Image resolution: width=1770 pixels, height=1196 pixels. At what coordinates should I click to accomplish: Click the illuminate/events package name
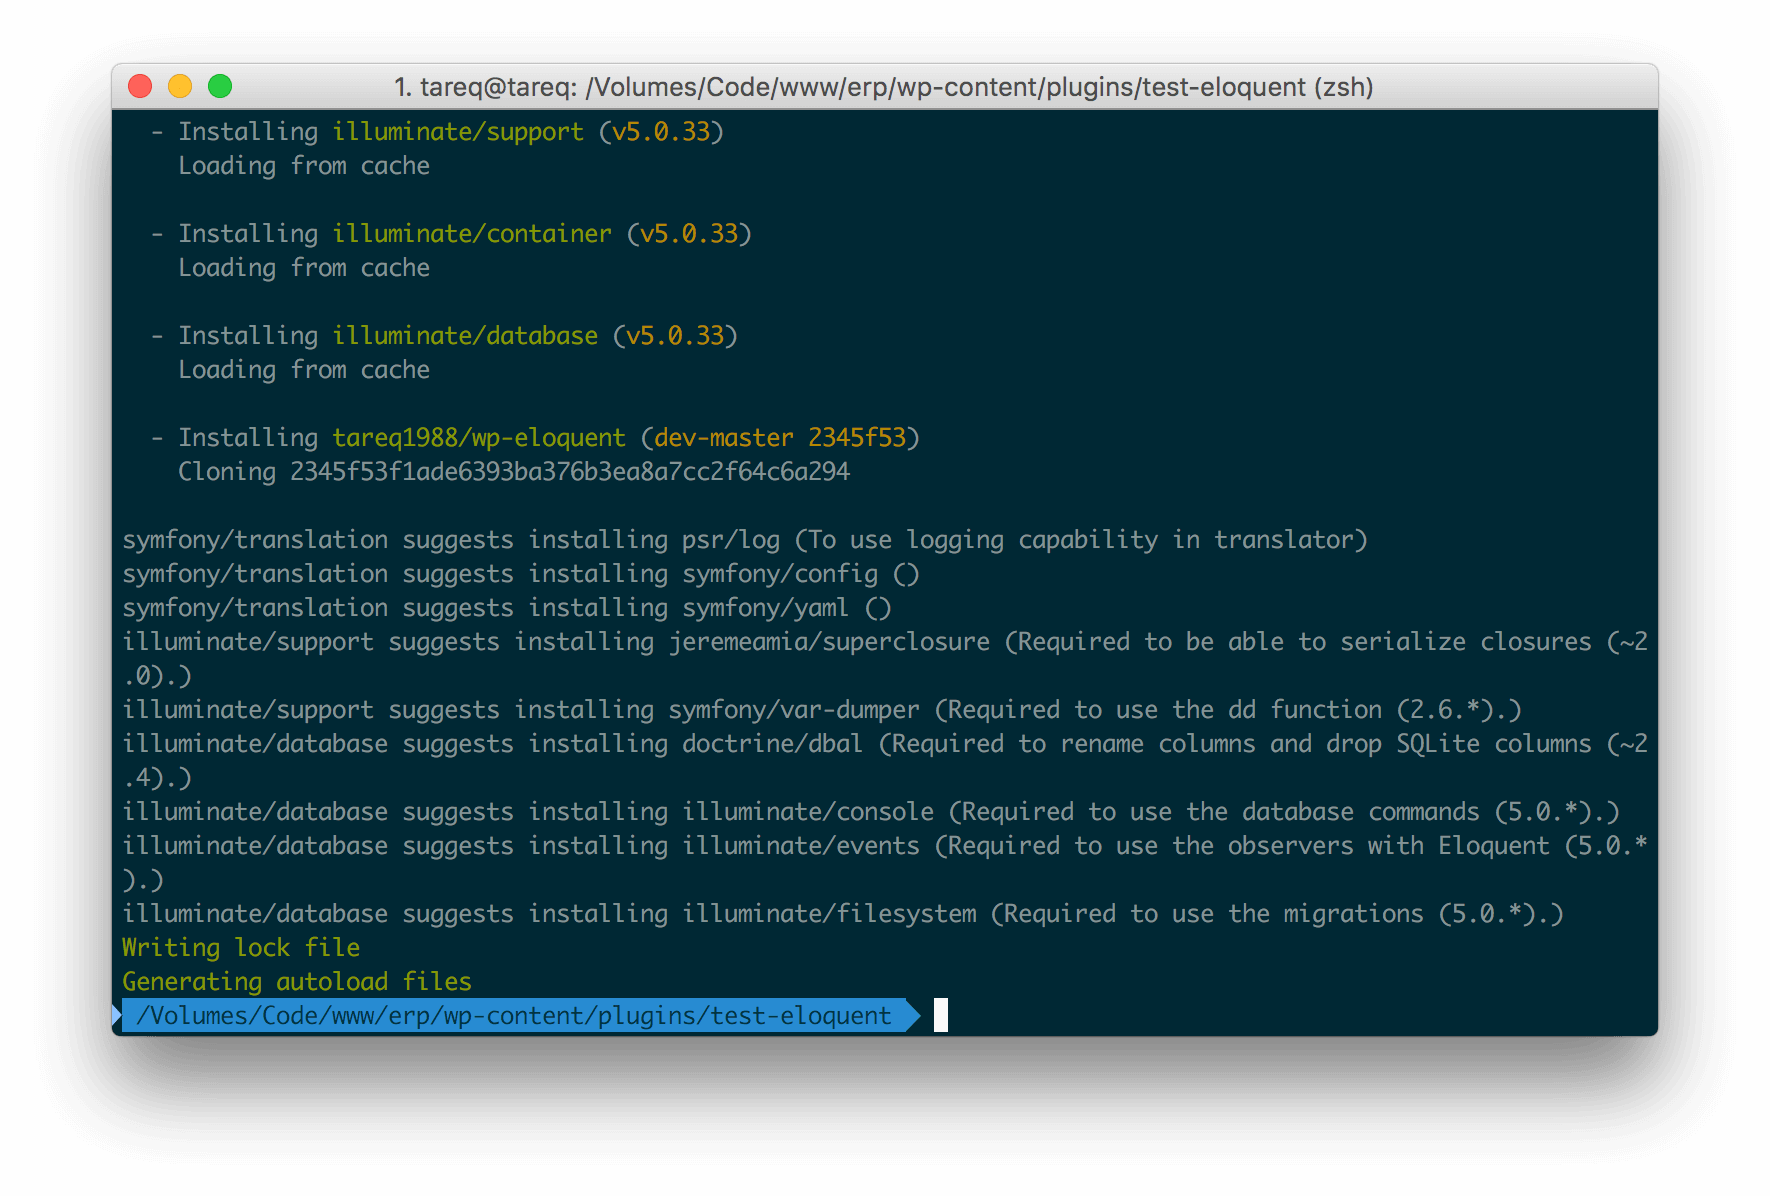801,846
